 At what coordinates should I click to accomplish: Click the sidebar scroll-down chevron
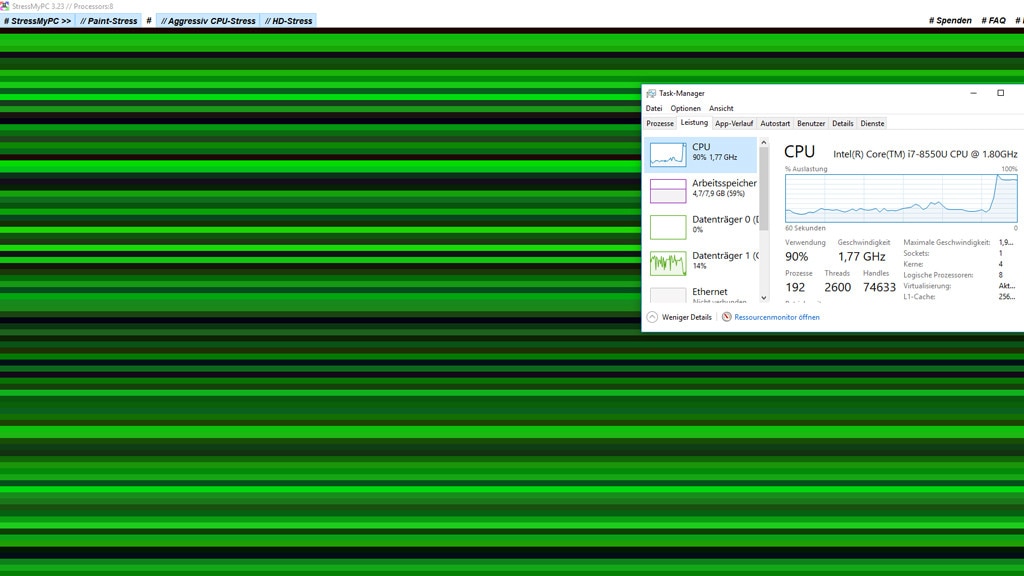pyautogui.click(x=764, y=298)
